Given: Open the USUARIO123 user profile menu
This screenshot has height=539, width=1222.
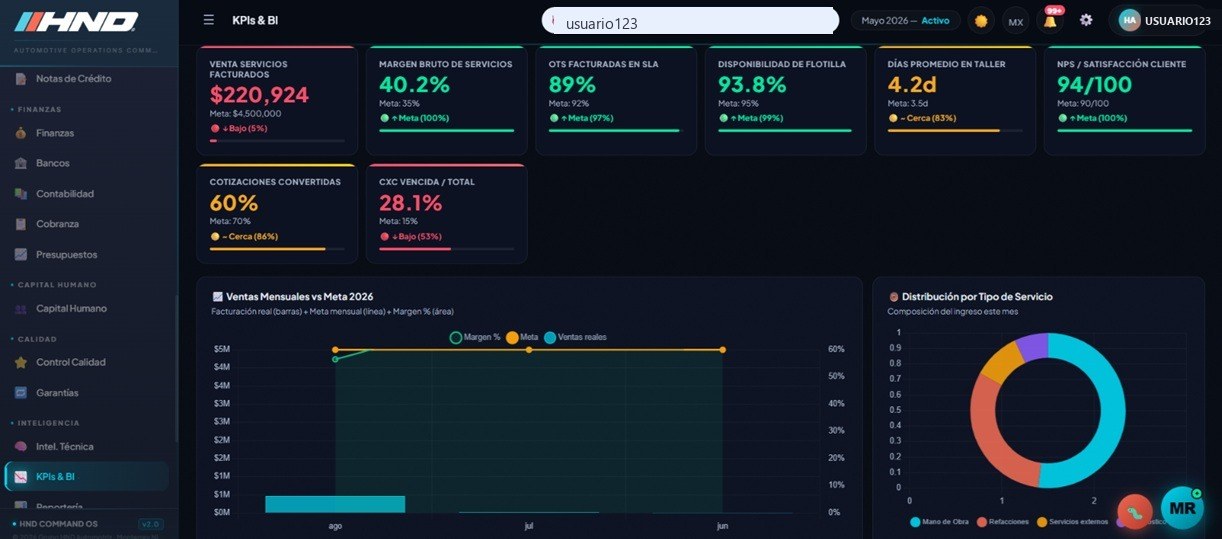Looking at the screenshot, I should coord(1164,20).
